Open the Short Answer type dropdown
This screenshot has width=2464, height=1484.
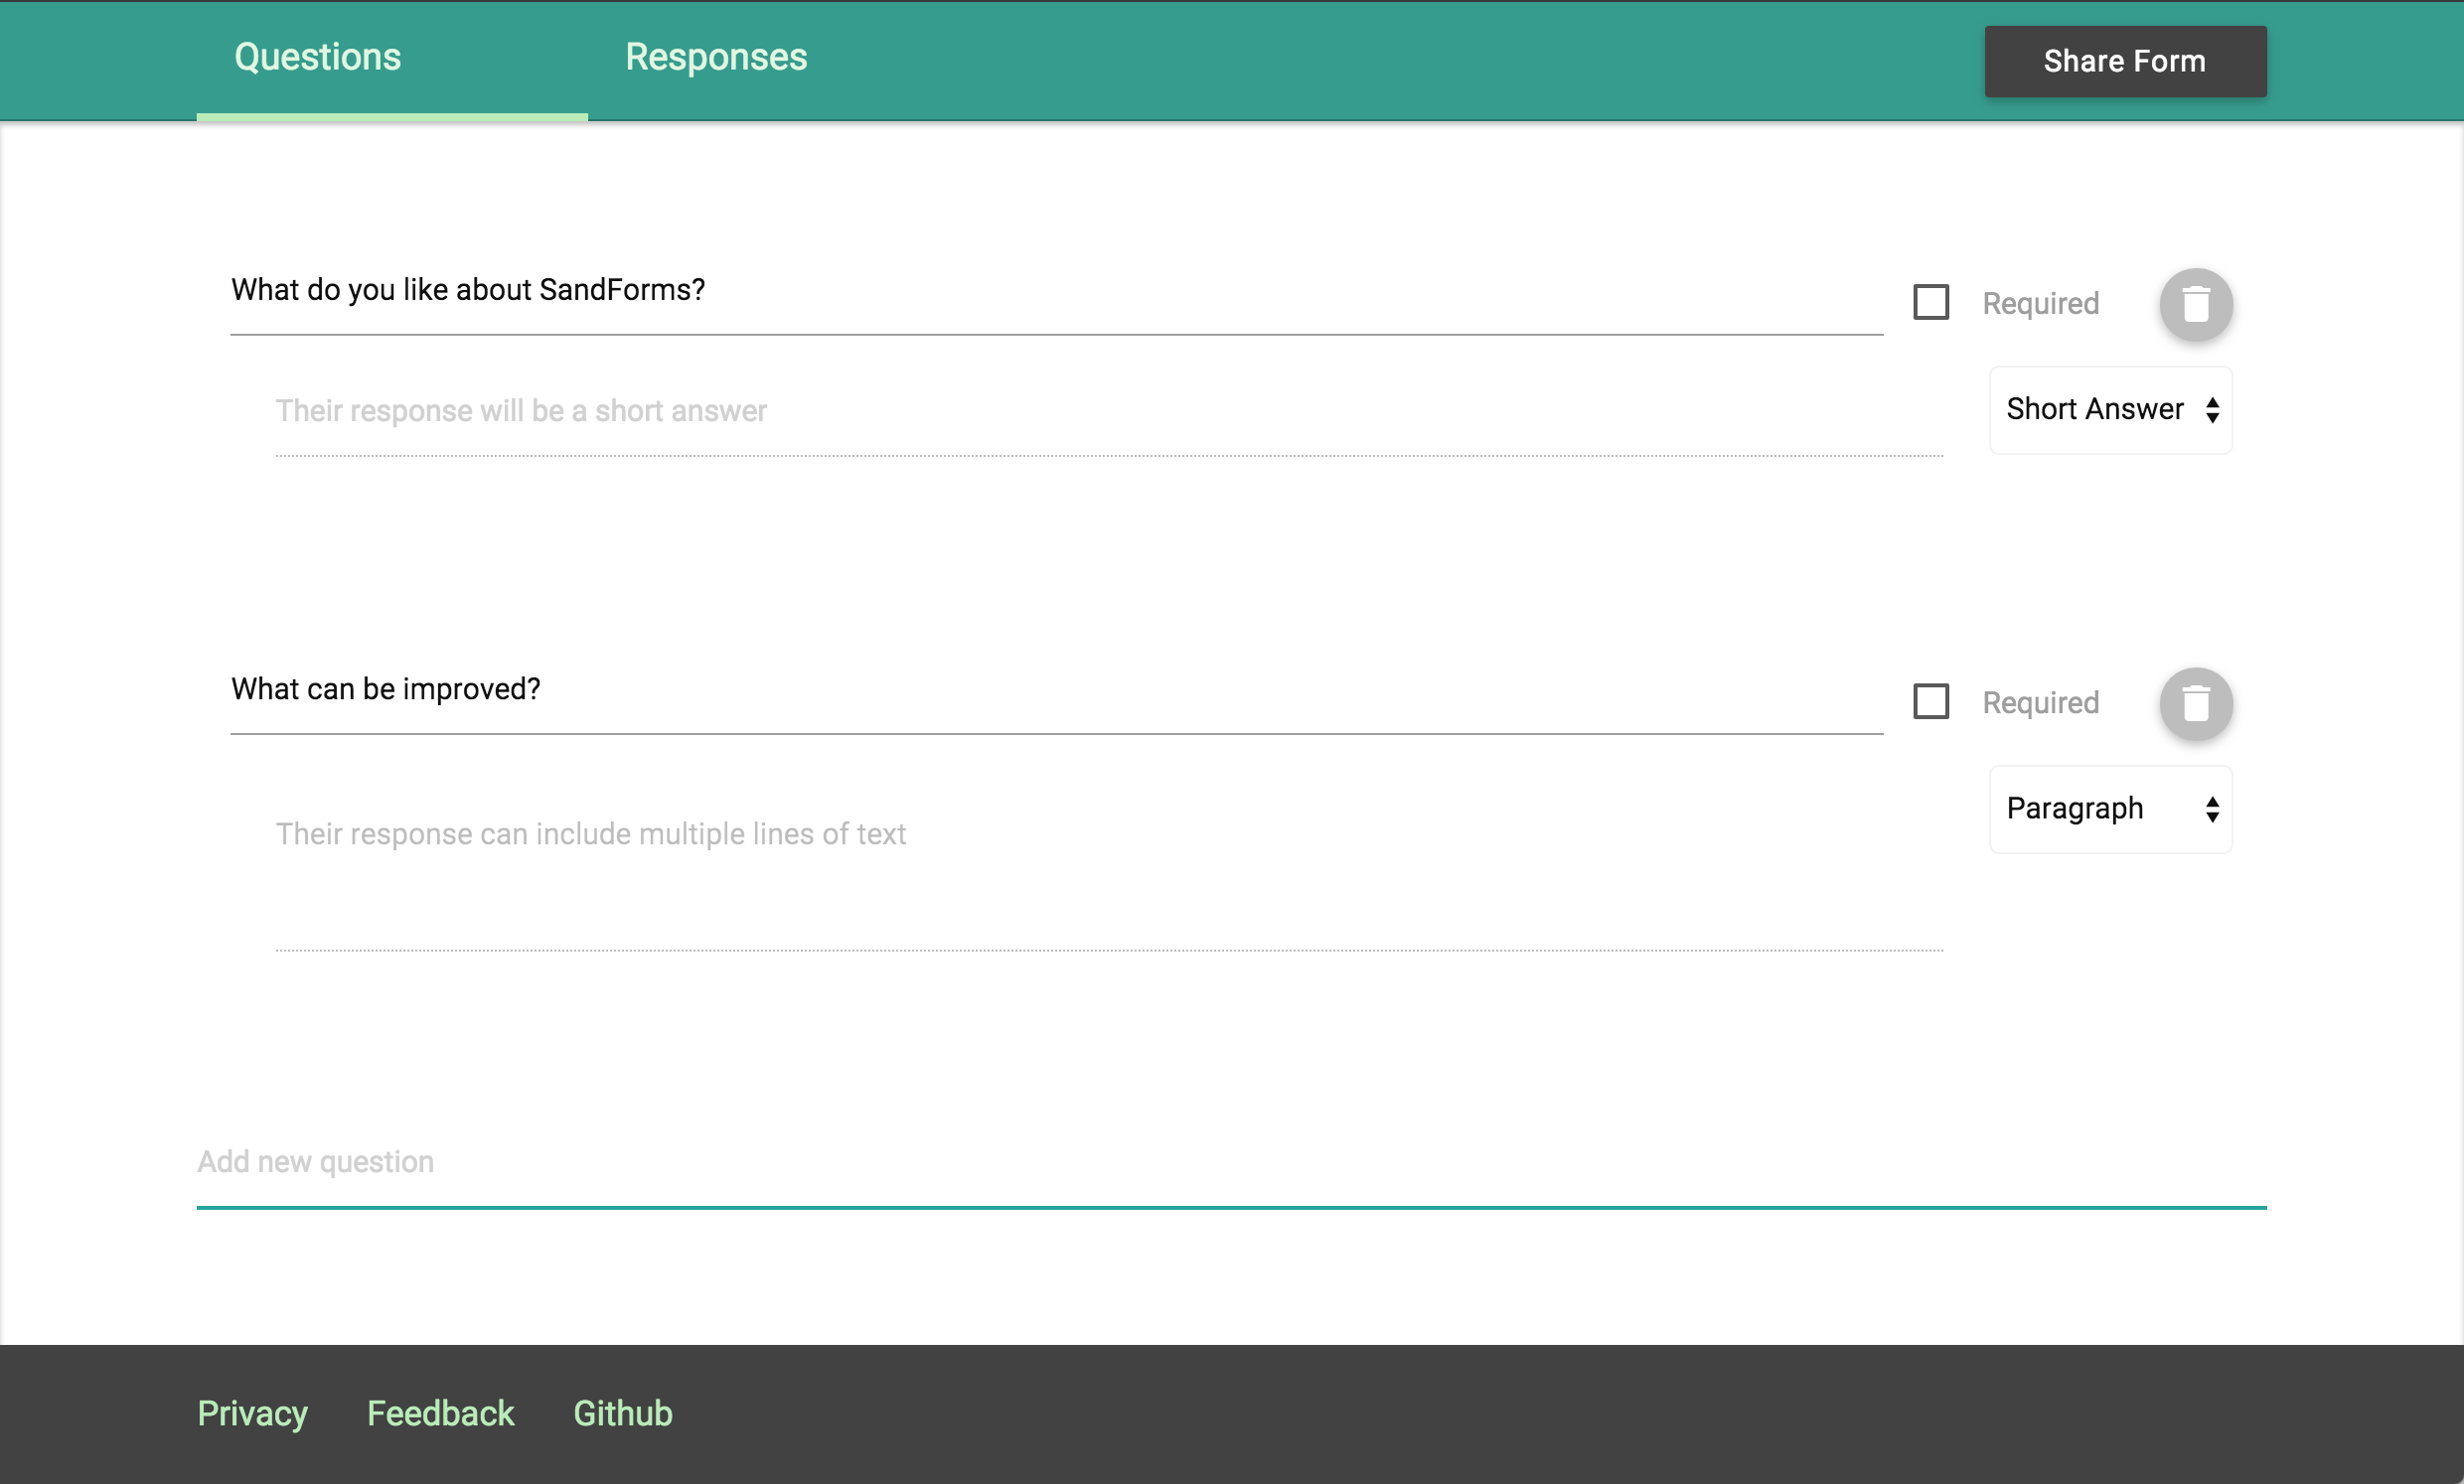[2110, 410]
